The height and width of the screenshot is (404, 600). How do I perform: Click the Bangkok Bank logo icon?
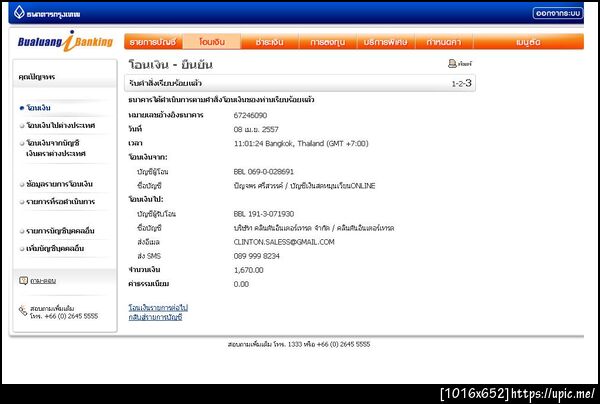tap(19, 12)
